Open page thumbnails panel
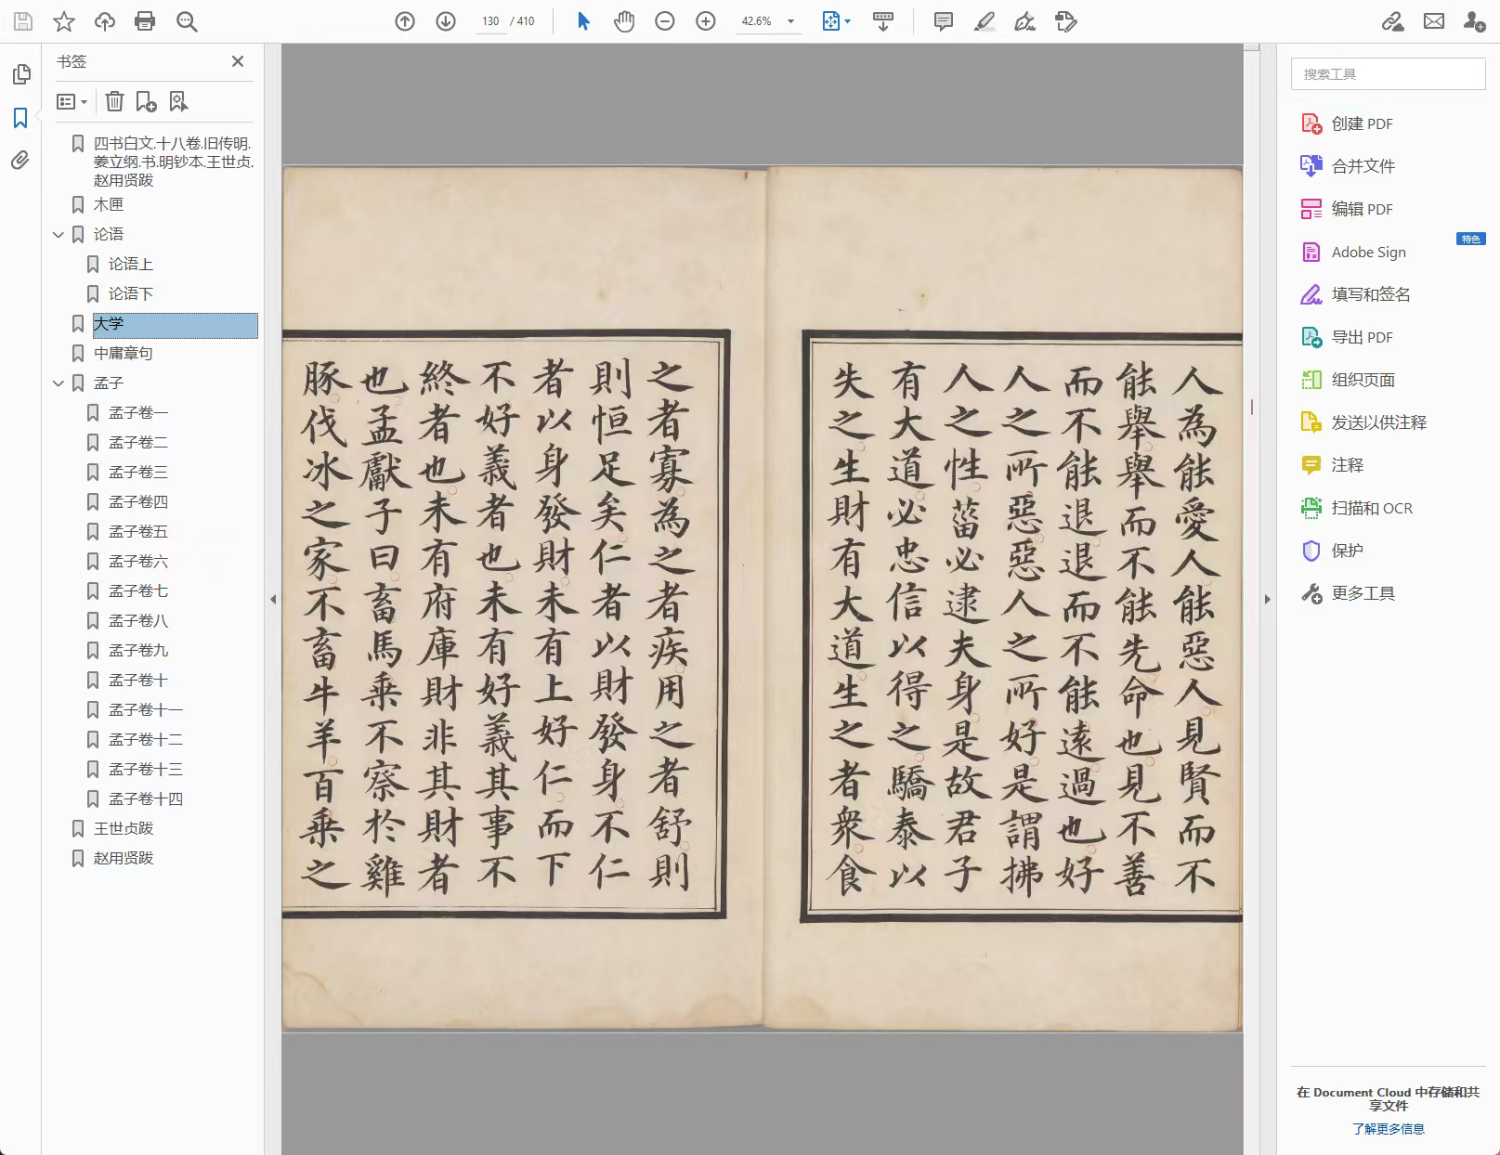 click(21, 75)
